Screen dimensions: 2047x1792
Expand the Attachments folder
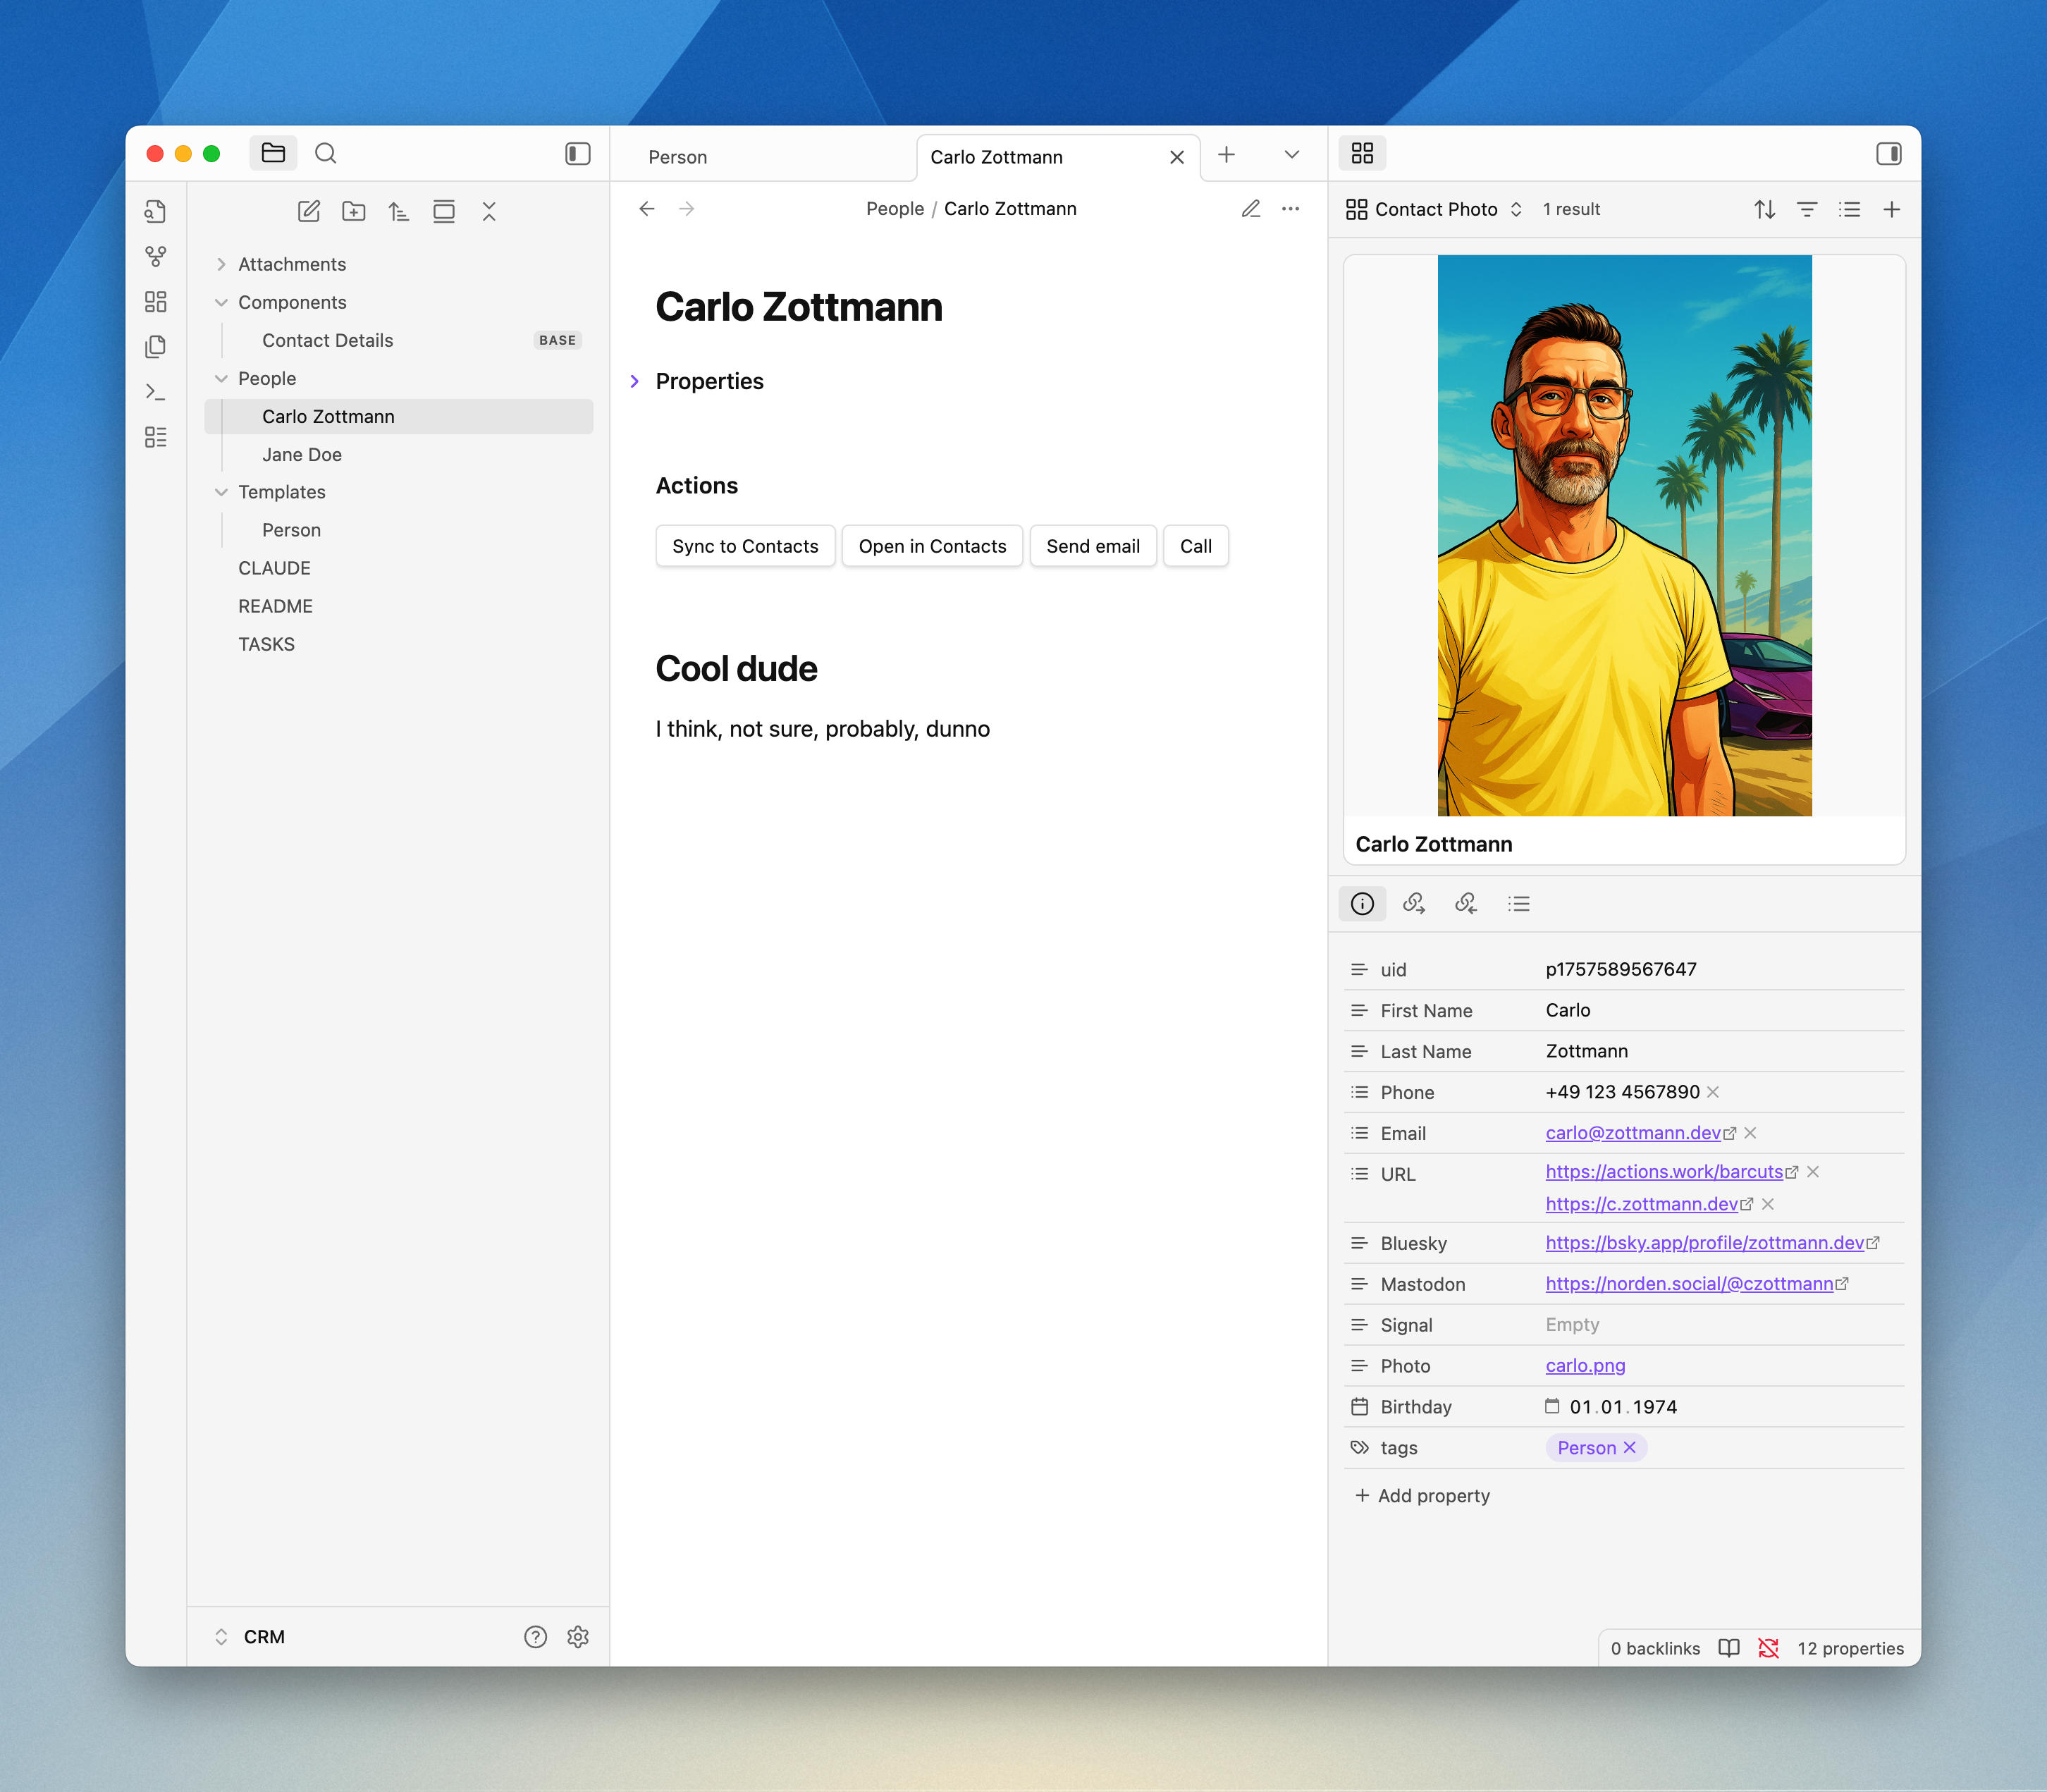[x=291, y=264]
